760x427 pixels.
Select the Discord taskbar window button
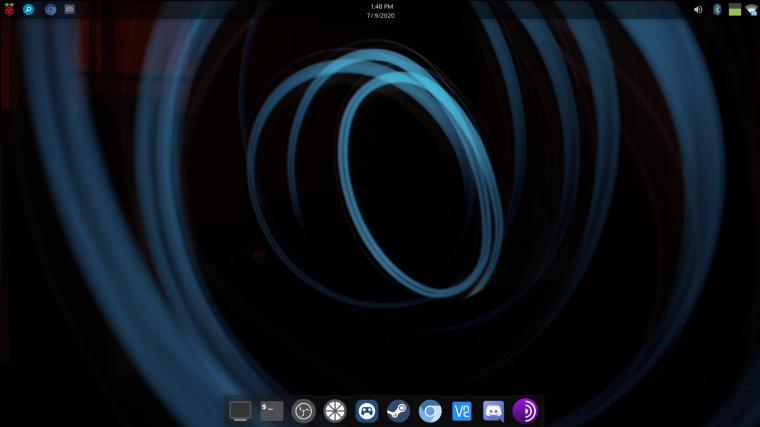click(x=70, y=10)
